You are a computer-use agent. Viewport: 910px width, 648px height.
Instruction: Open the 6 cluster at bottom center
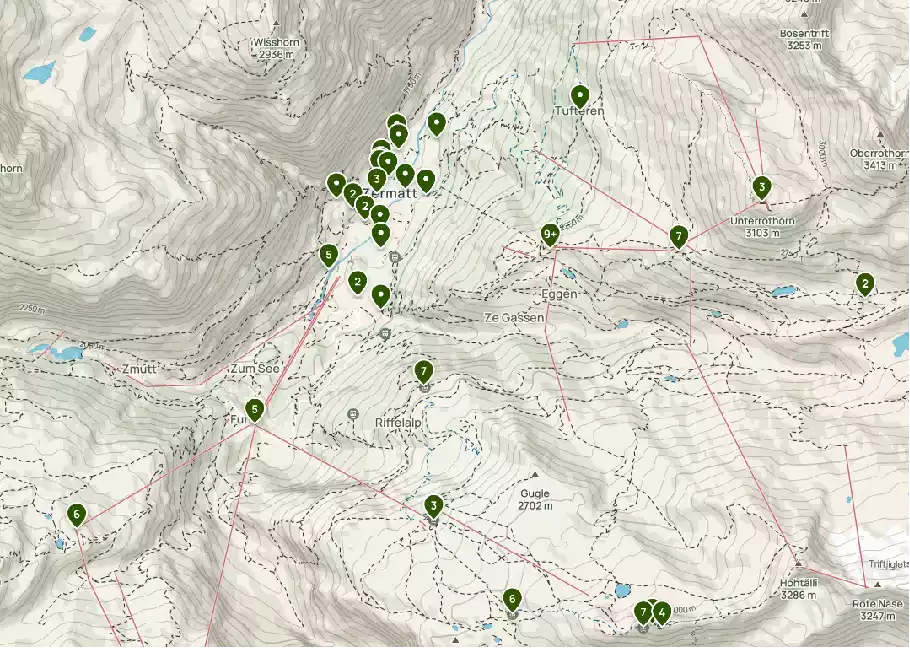[x=511, y=600]
